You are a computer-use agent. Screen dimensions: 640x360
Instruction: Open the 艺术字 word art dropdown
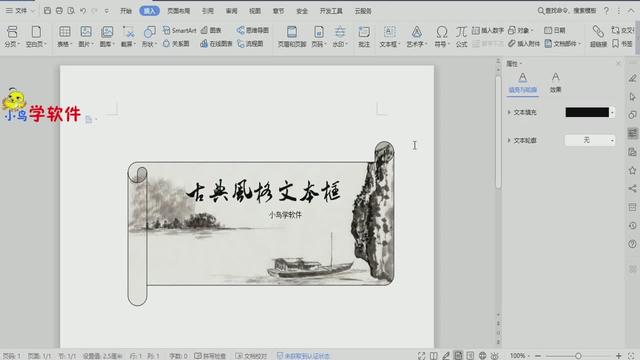(416, 36)
